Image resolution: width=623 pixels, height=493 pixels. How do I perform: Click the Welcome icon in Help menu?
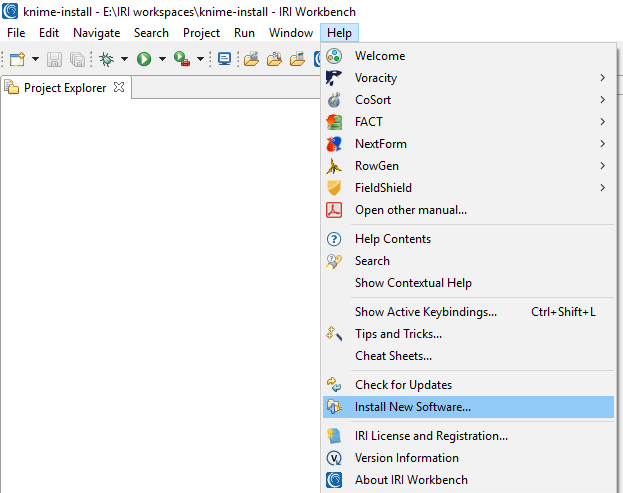(x=334, y=56)
